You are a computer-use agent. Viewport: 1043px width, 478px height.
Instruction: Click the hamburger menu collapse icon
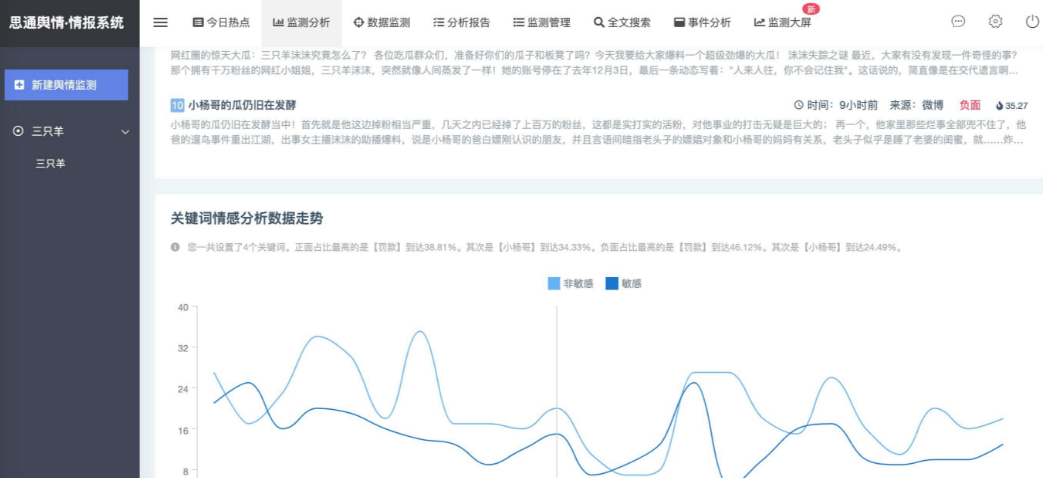point(161,22)
